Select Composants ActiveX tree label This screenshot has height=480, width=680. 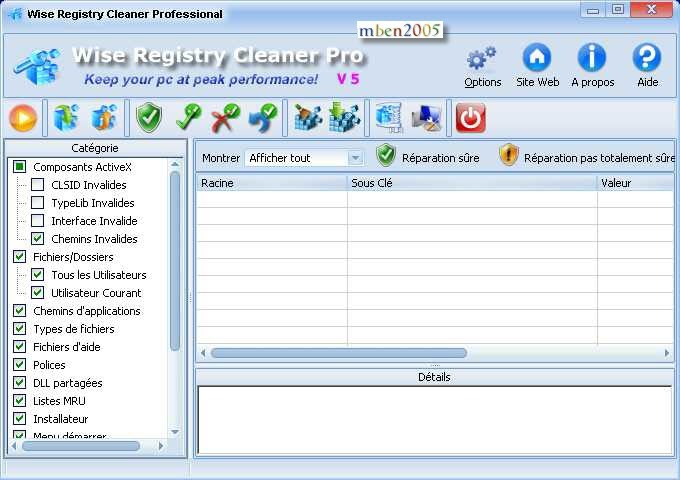82,167
